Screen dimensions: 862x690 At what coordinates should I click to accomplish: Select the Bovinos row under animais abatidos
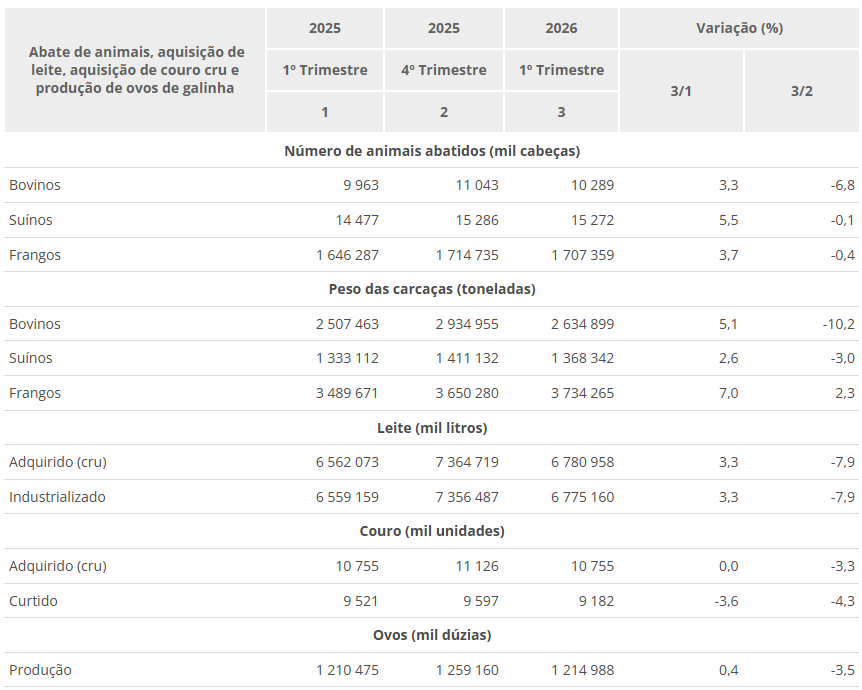[431, 185]
